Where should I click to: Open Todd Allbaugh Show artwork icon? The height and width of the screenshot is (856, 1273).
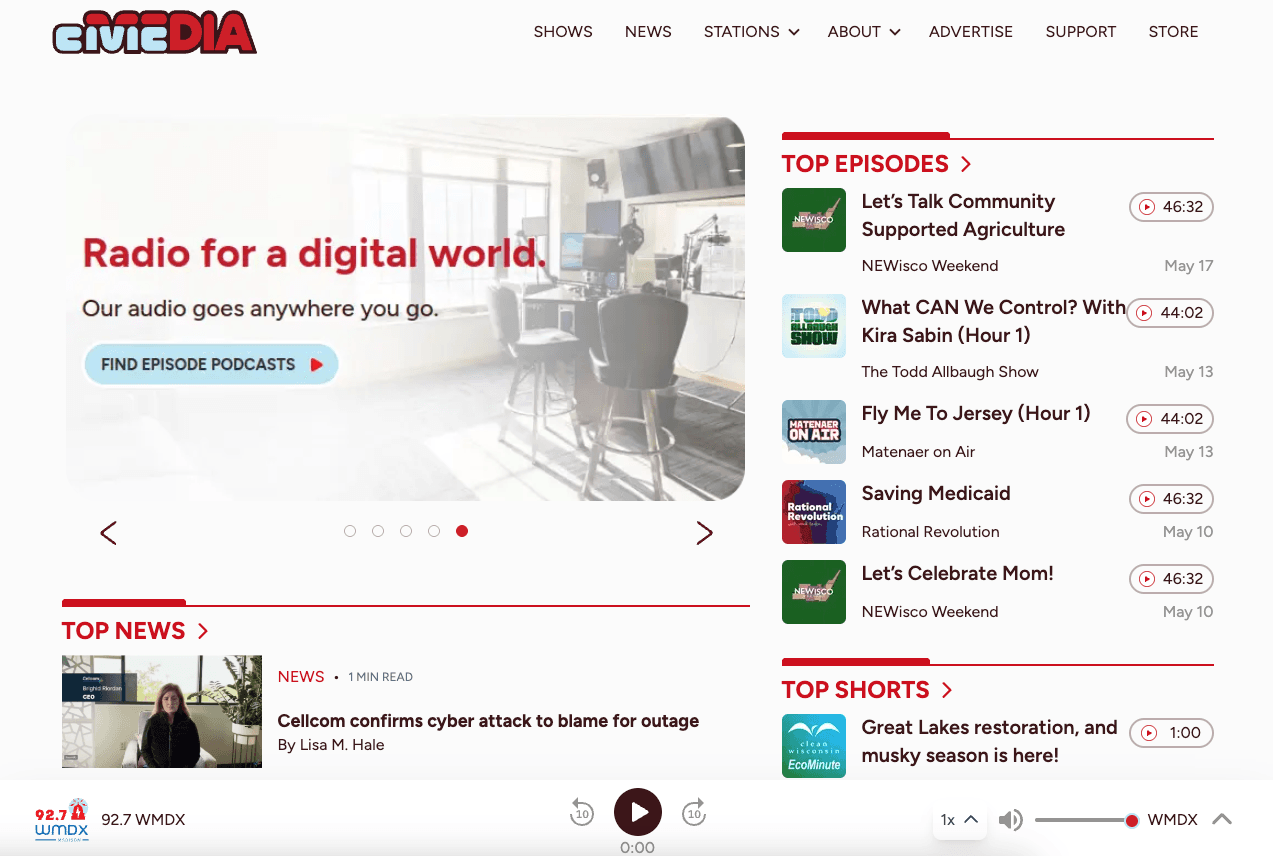pos(814,326)
